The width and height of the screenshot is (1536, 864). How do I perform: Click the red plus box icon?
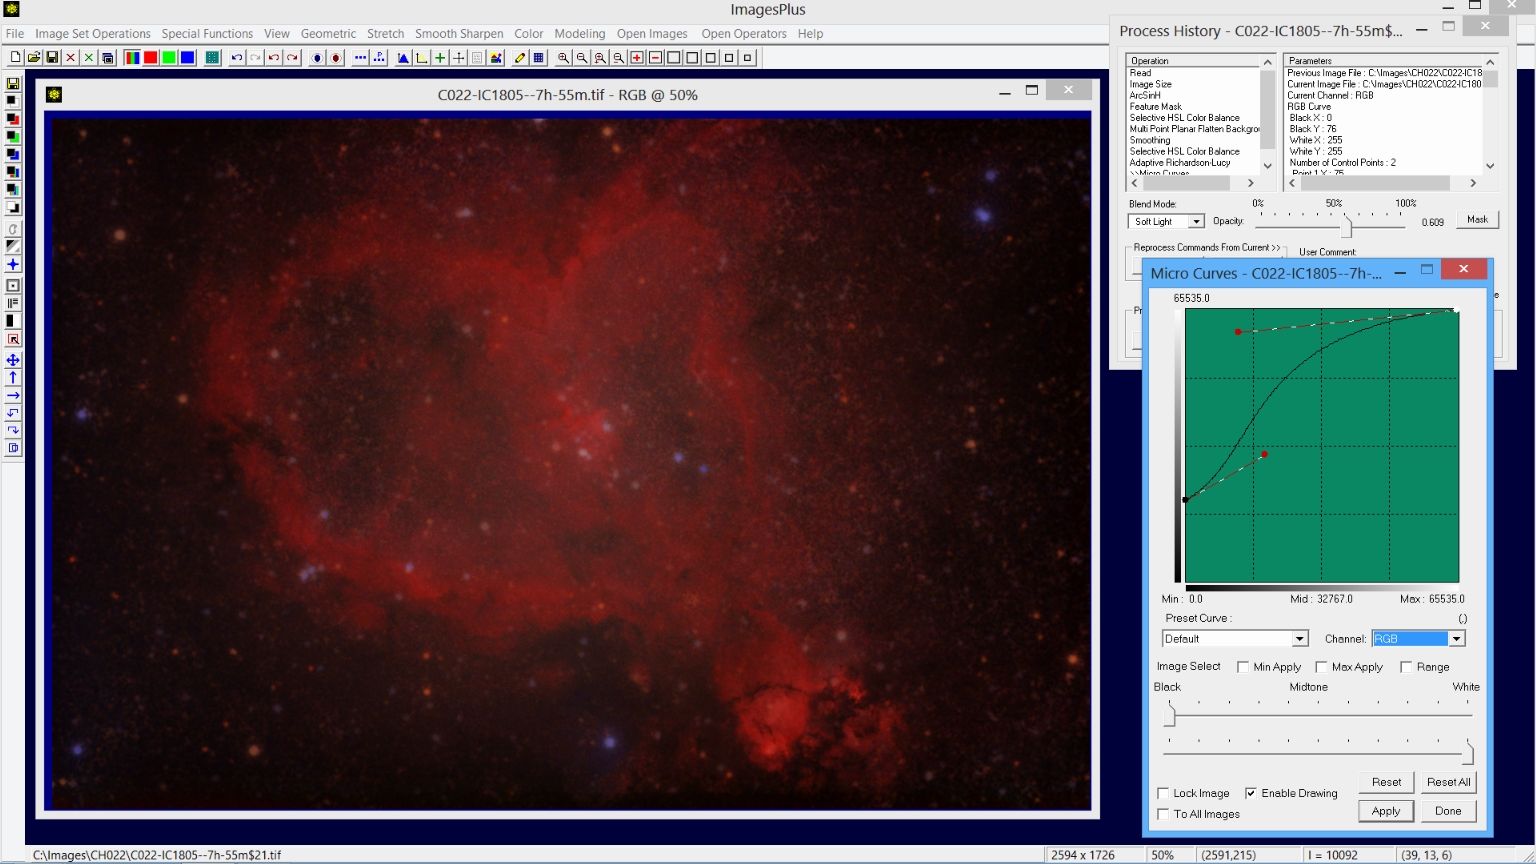coord(637,58)
